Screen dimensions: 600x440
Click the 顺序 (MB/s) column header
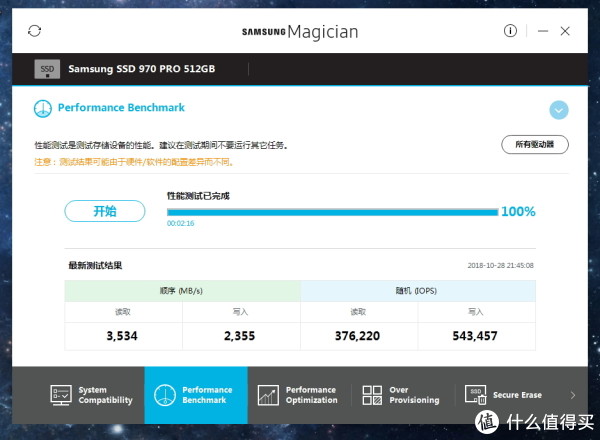click(181, 291)
